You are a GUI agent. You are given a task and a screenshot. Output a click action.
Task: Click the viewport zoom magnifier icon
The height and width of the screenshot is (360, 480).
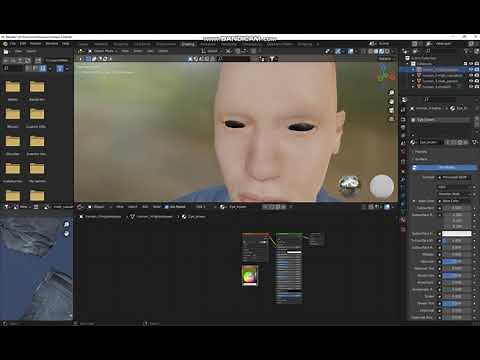coord(392,93)
